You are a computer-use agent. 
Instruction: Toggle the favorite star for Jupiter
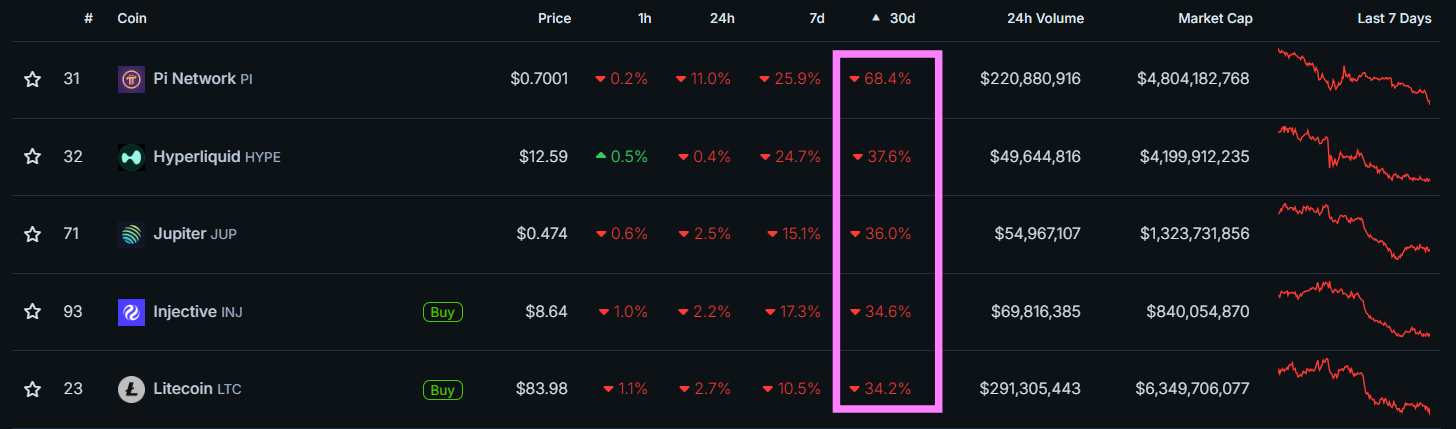pos(32,234)
